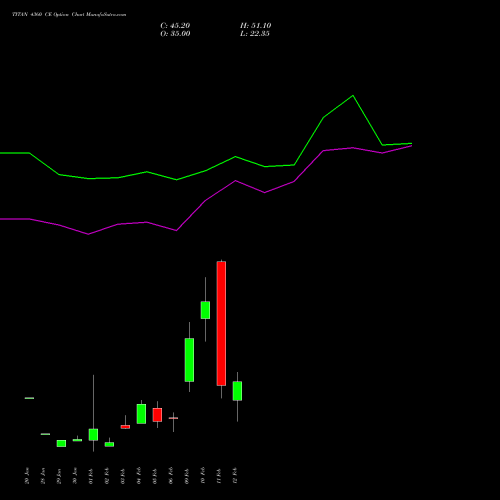Click the small red candle for 03 Feb

click(125, 427)
